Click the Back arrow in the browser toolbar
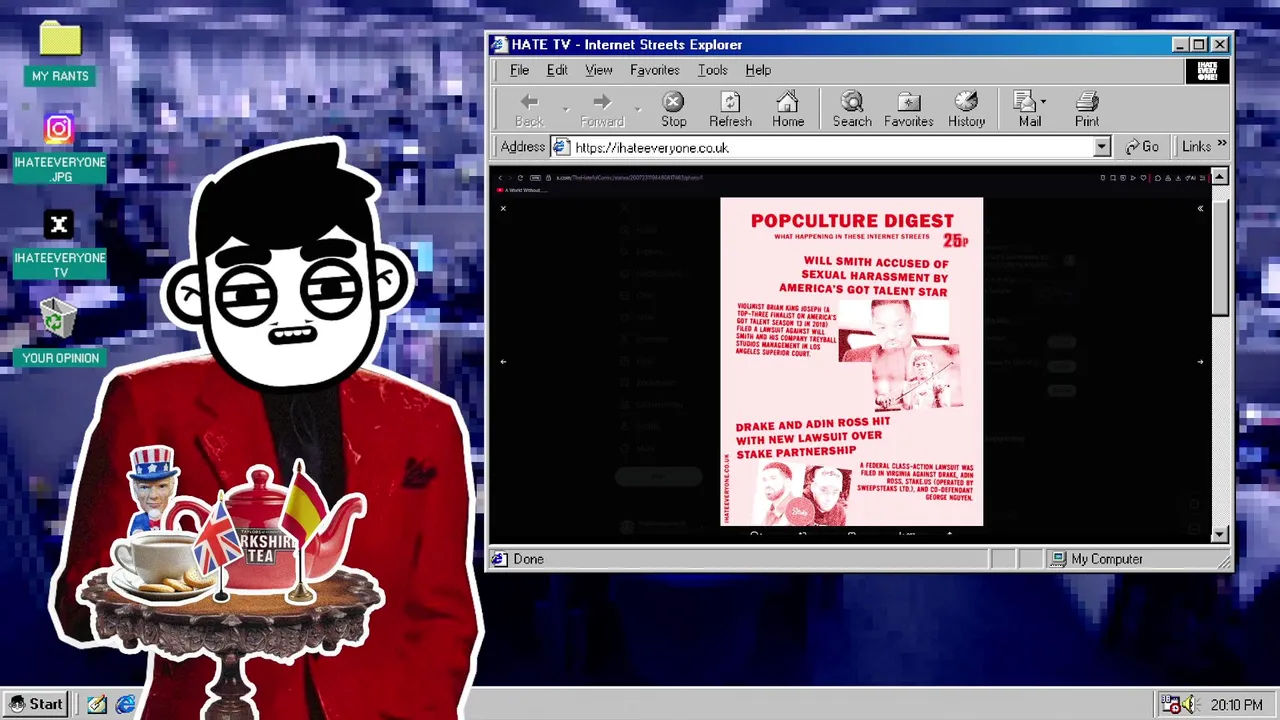The width and height of the screenshot is (1280, 720). (x=529, y=109)
